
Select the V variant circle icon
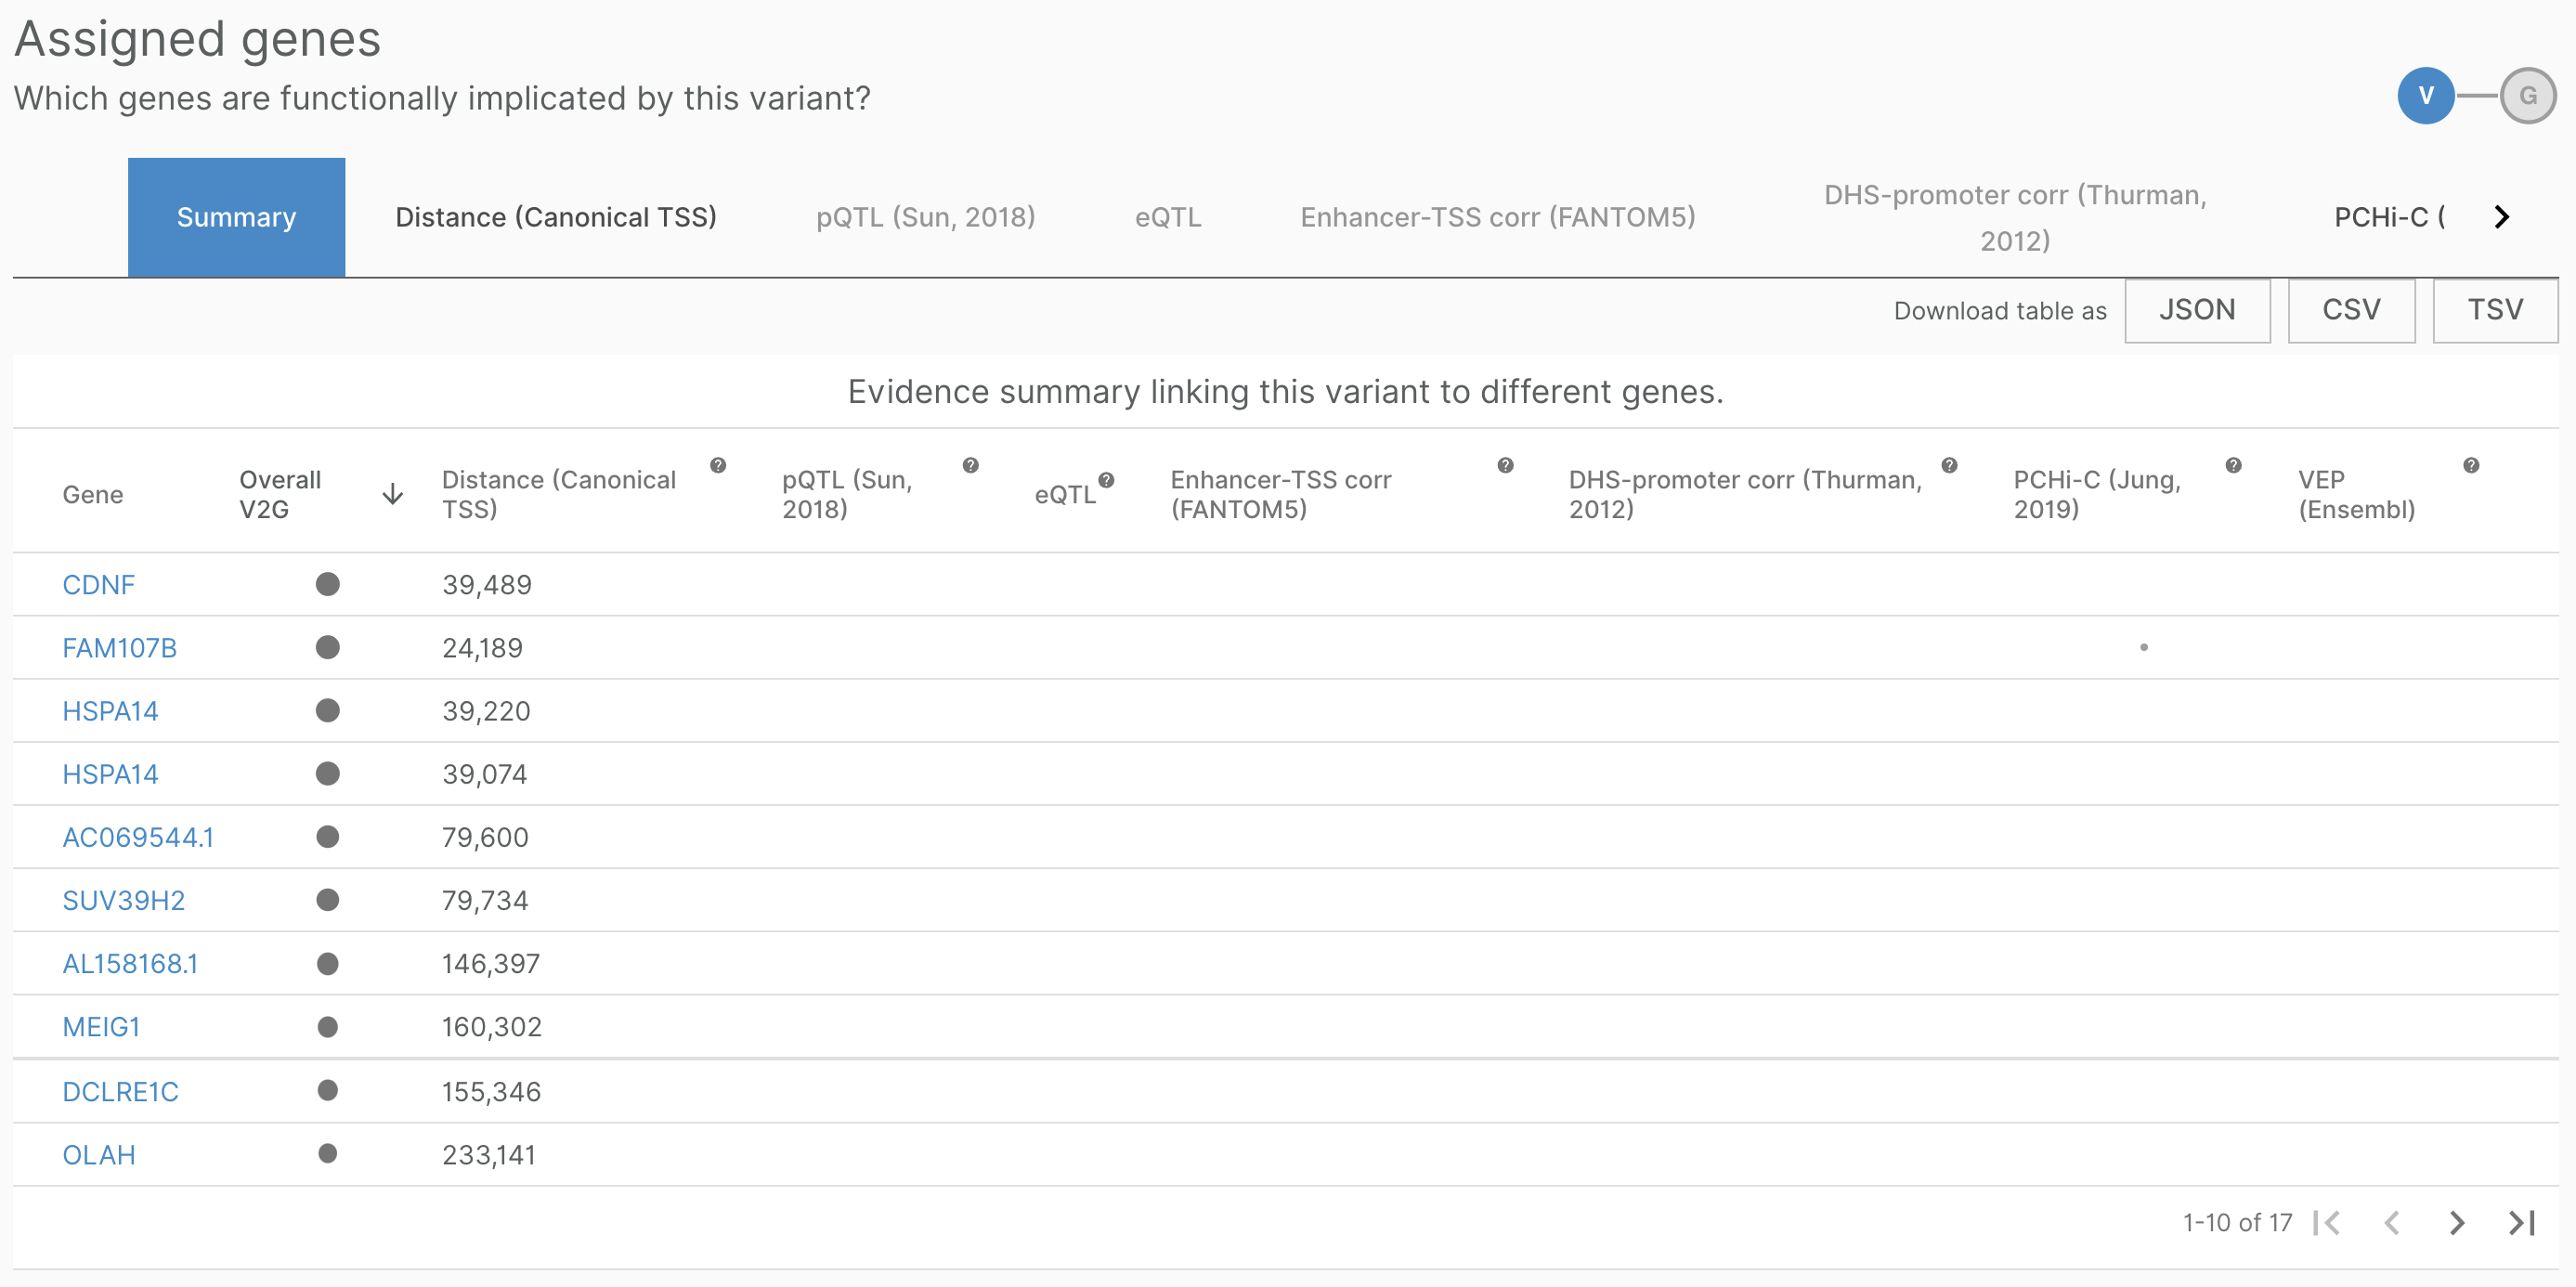tap(2426, 95)
